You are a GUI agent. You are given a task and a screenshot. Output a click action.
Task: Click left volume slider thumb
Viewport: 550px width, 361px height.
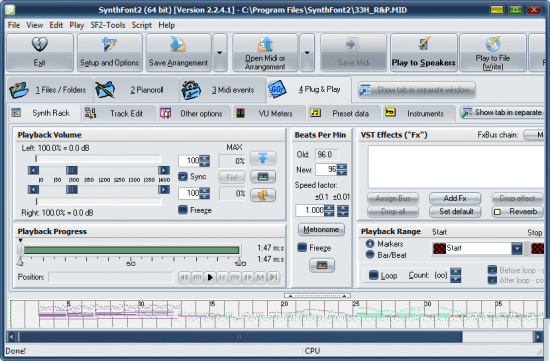coord(72,171)
